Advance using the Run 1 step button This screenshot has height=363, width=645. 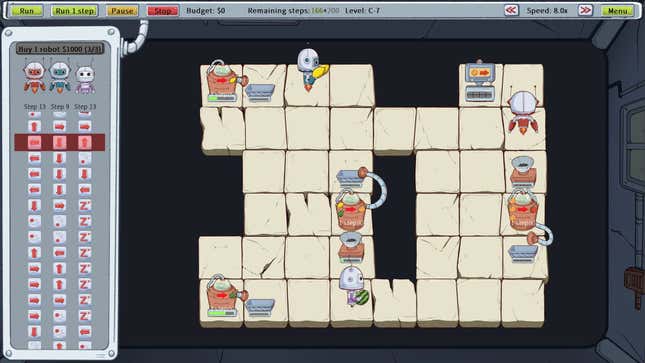74,11
